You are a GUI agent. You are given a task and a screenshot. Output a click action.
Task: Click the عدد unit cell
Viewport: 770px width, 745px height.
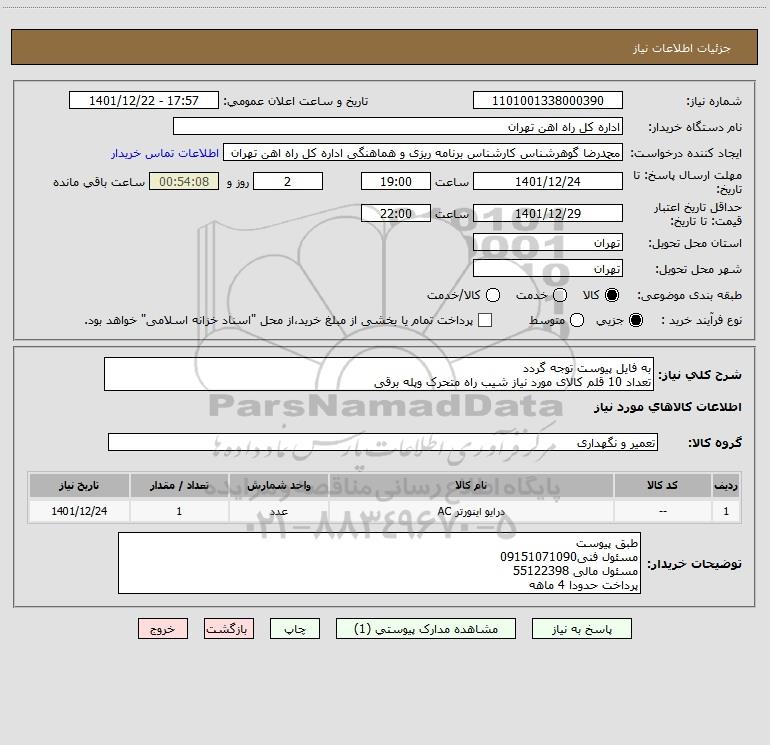pos(278,511)
